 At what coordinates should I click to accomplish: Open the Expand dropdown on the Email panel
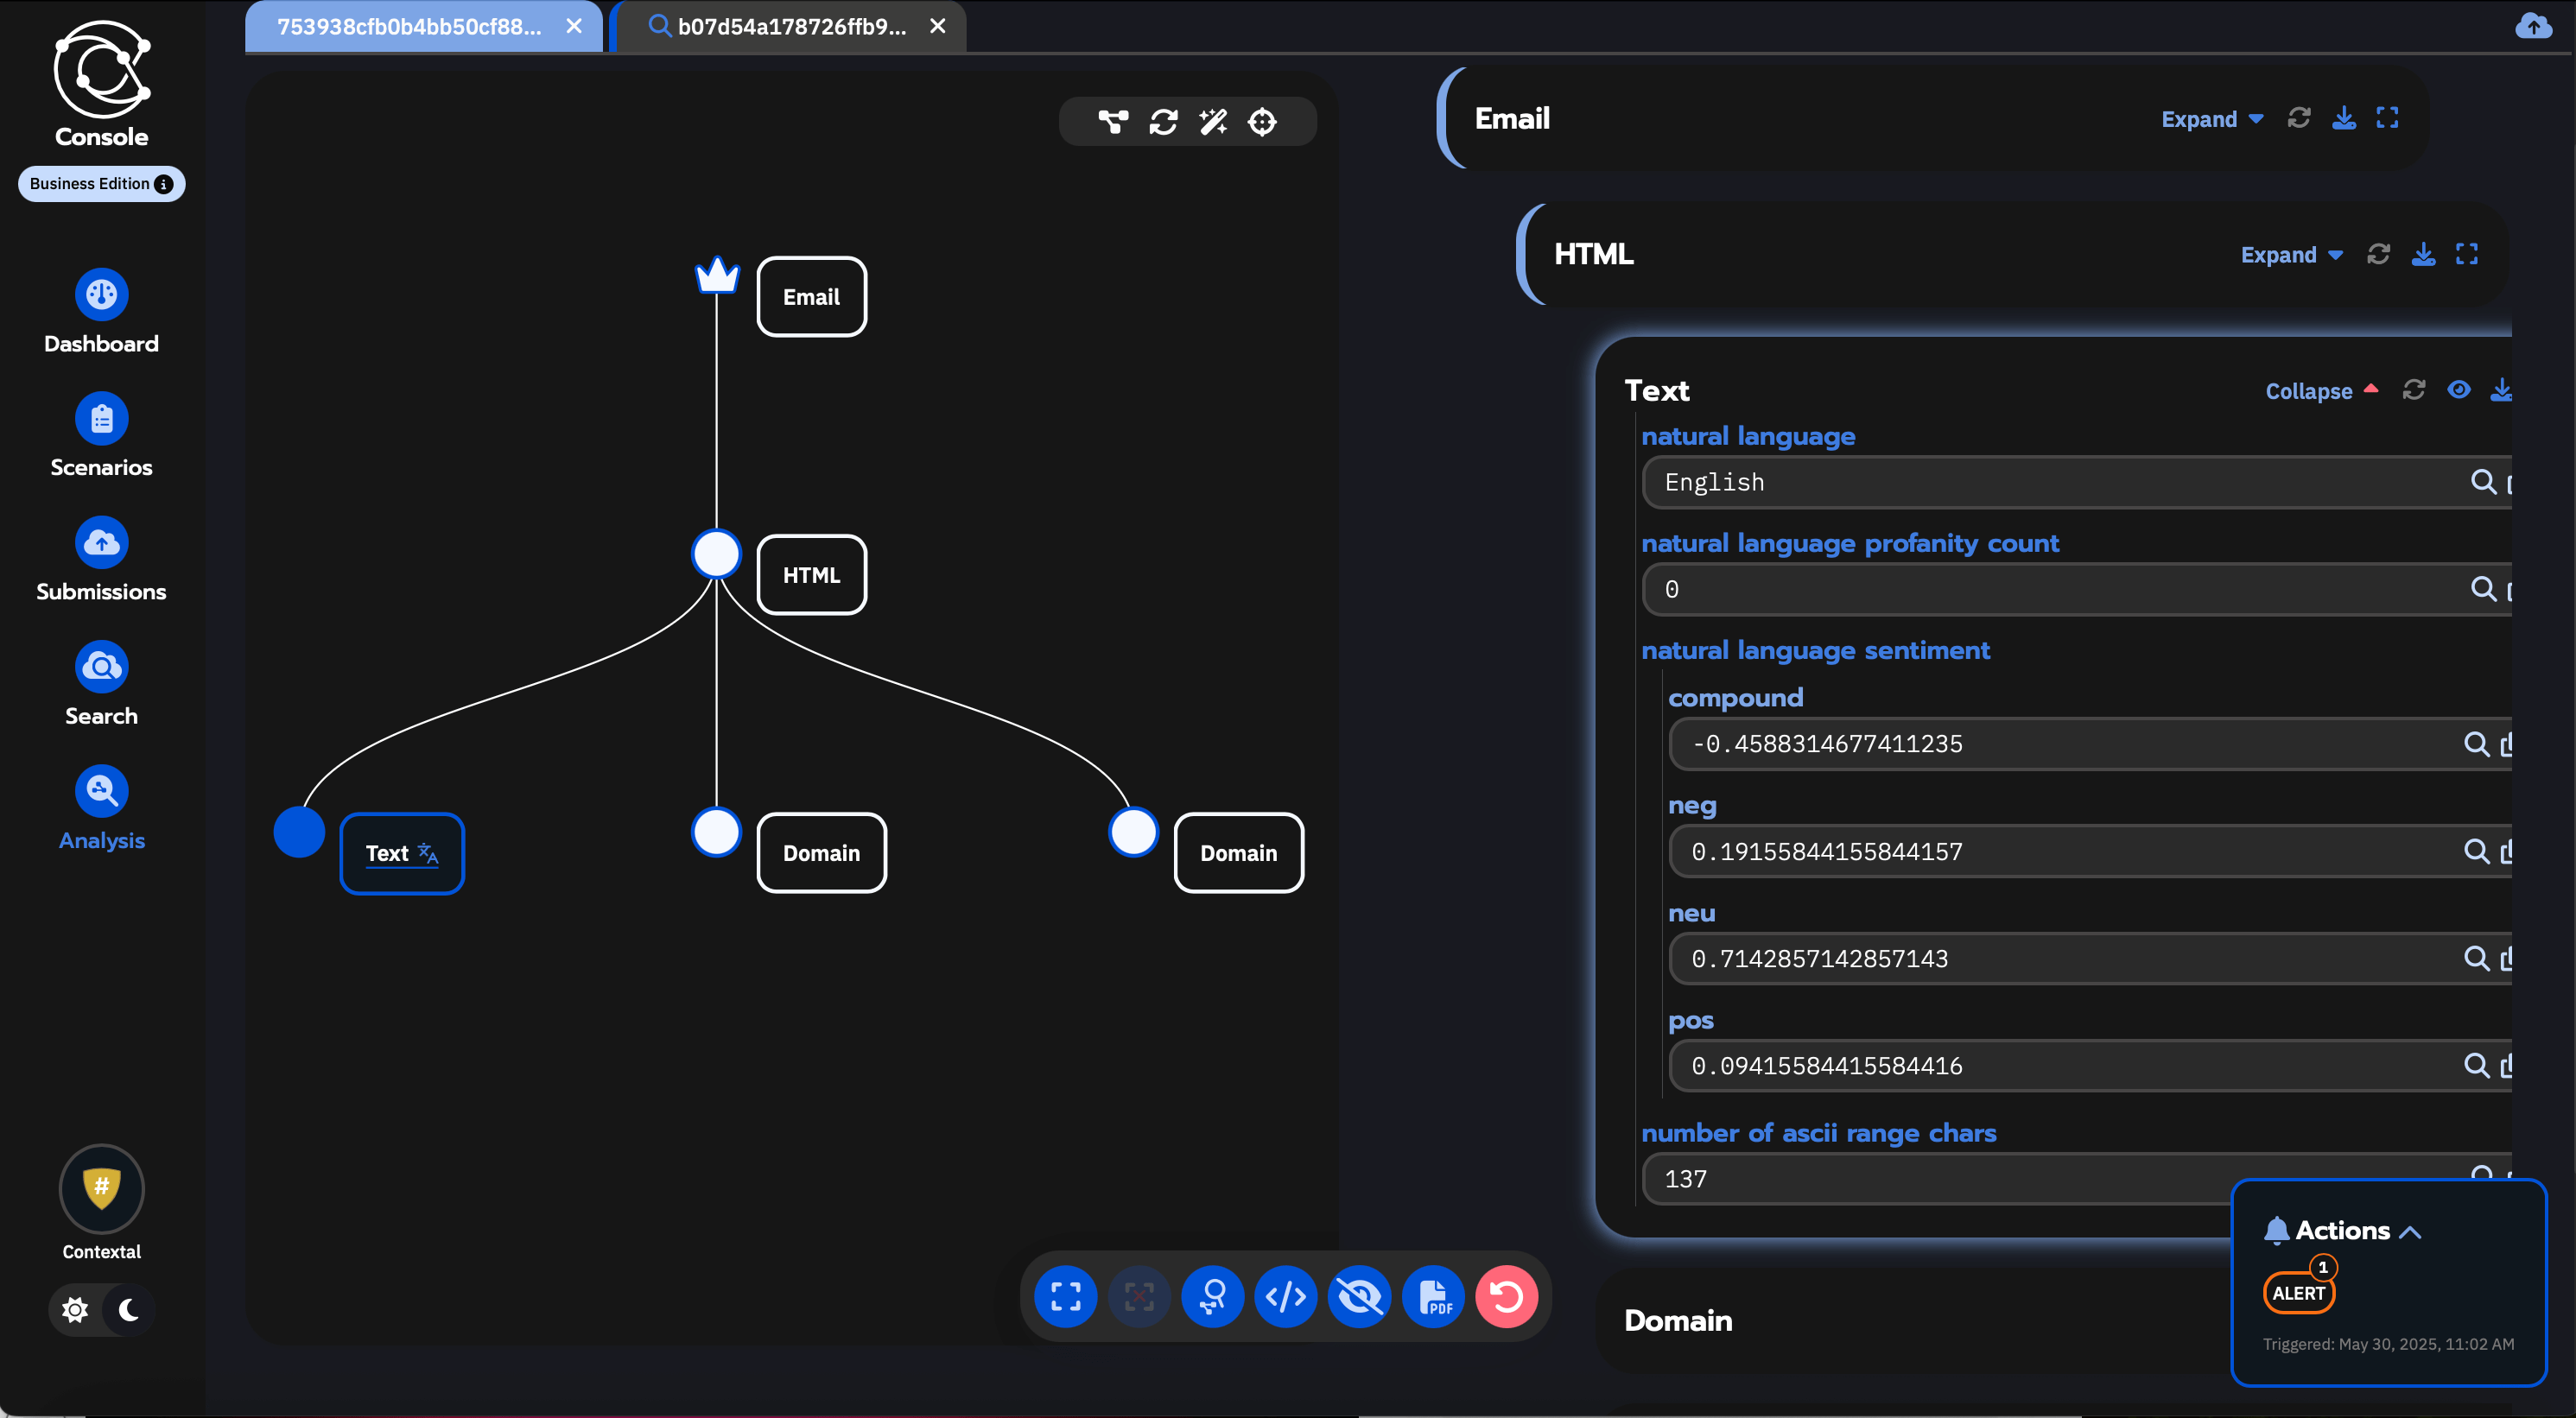(2211, 119)
